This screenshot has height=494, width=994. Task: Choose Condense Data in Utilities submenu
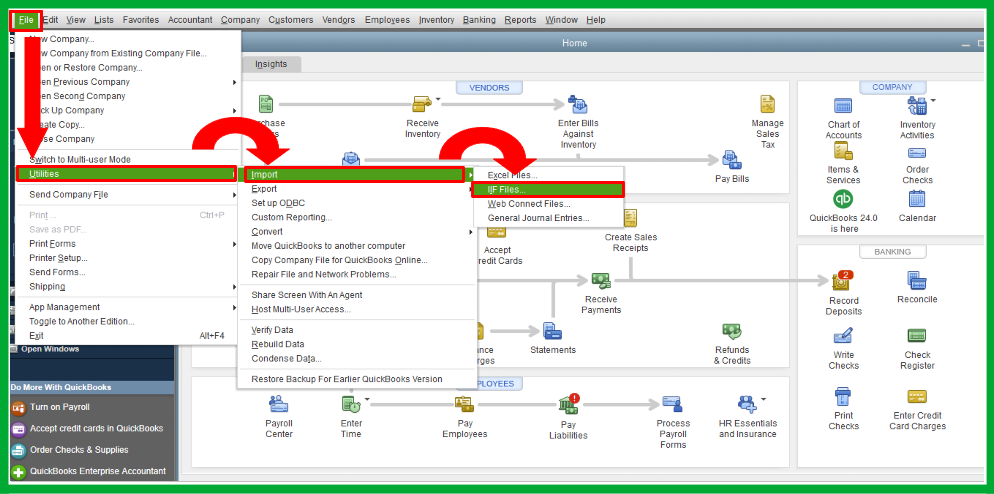coord(286,358)
